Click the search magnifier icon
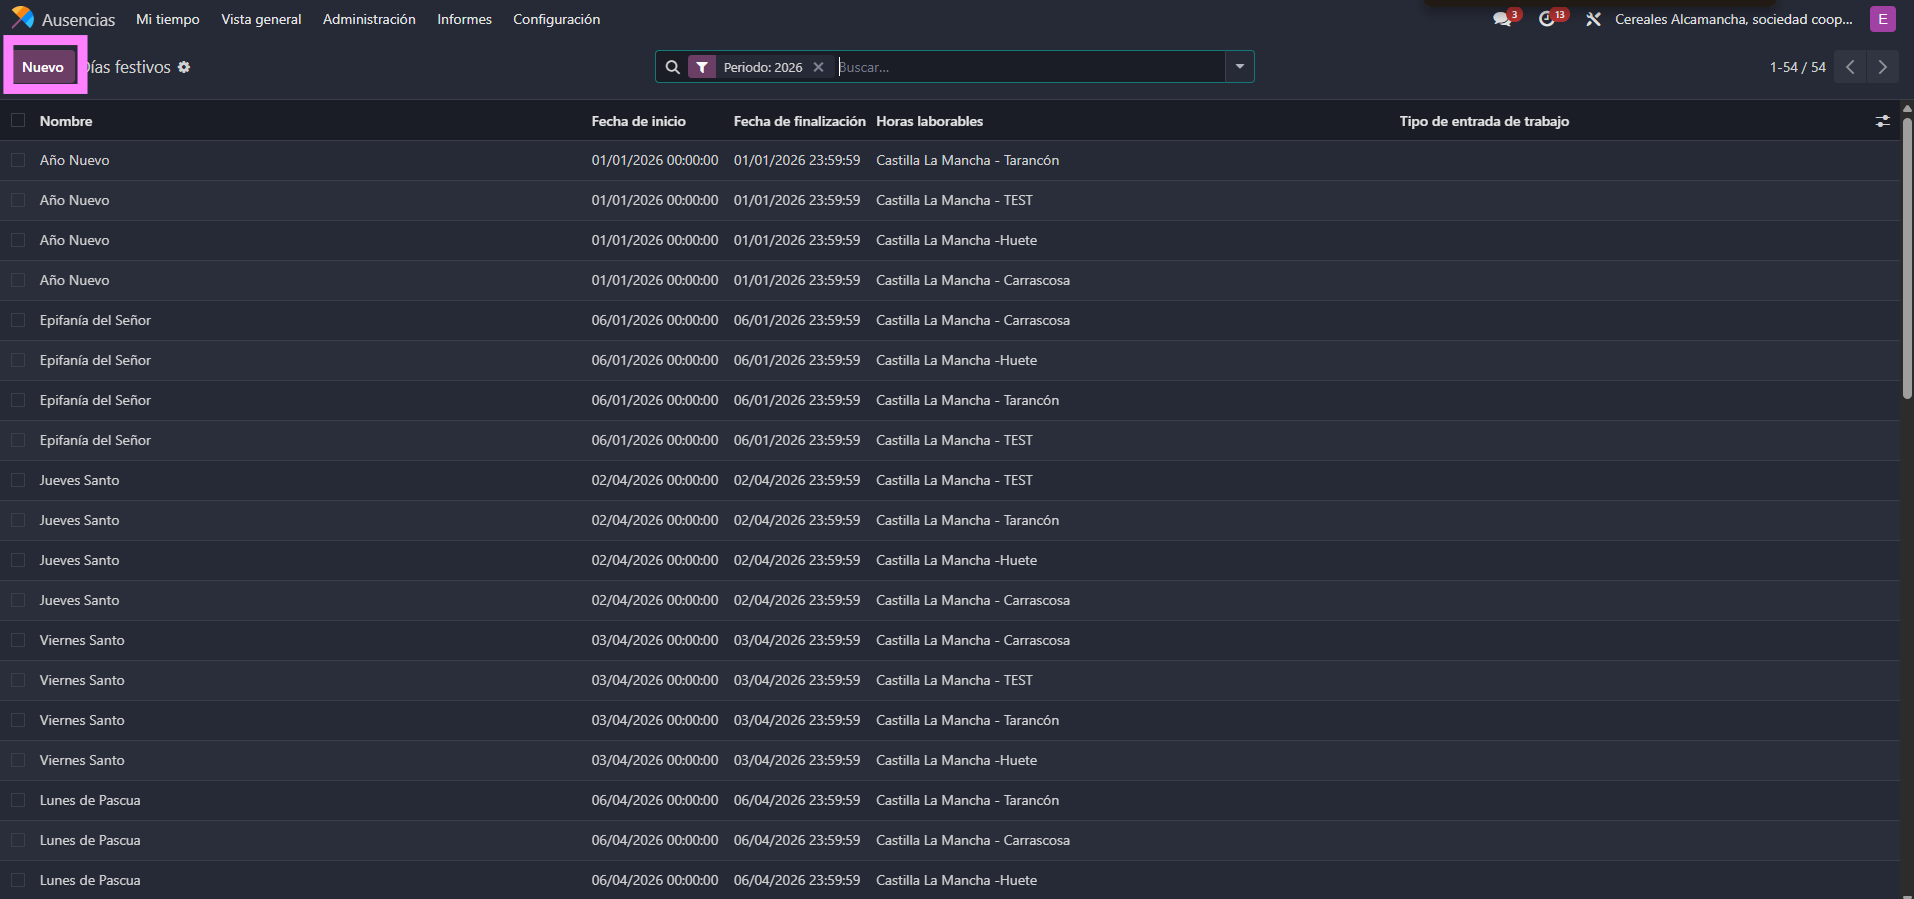This screenshot has width=1914, height=899. tap(673, 67)
